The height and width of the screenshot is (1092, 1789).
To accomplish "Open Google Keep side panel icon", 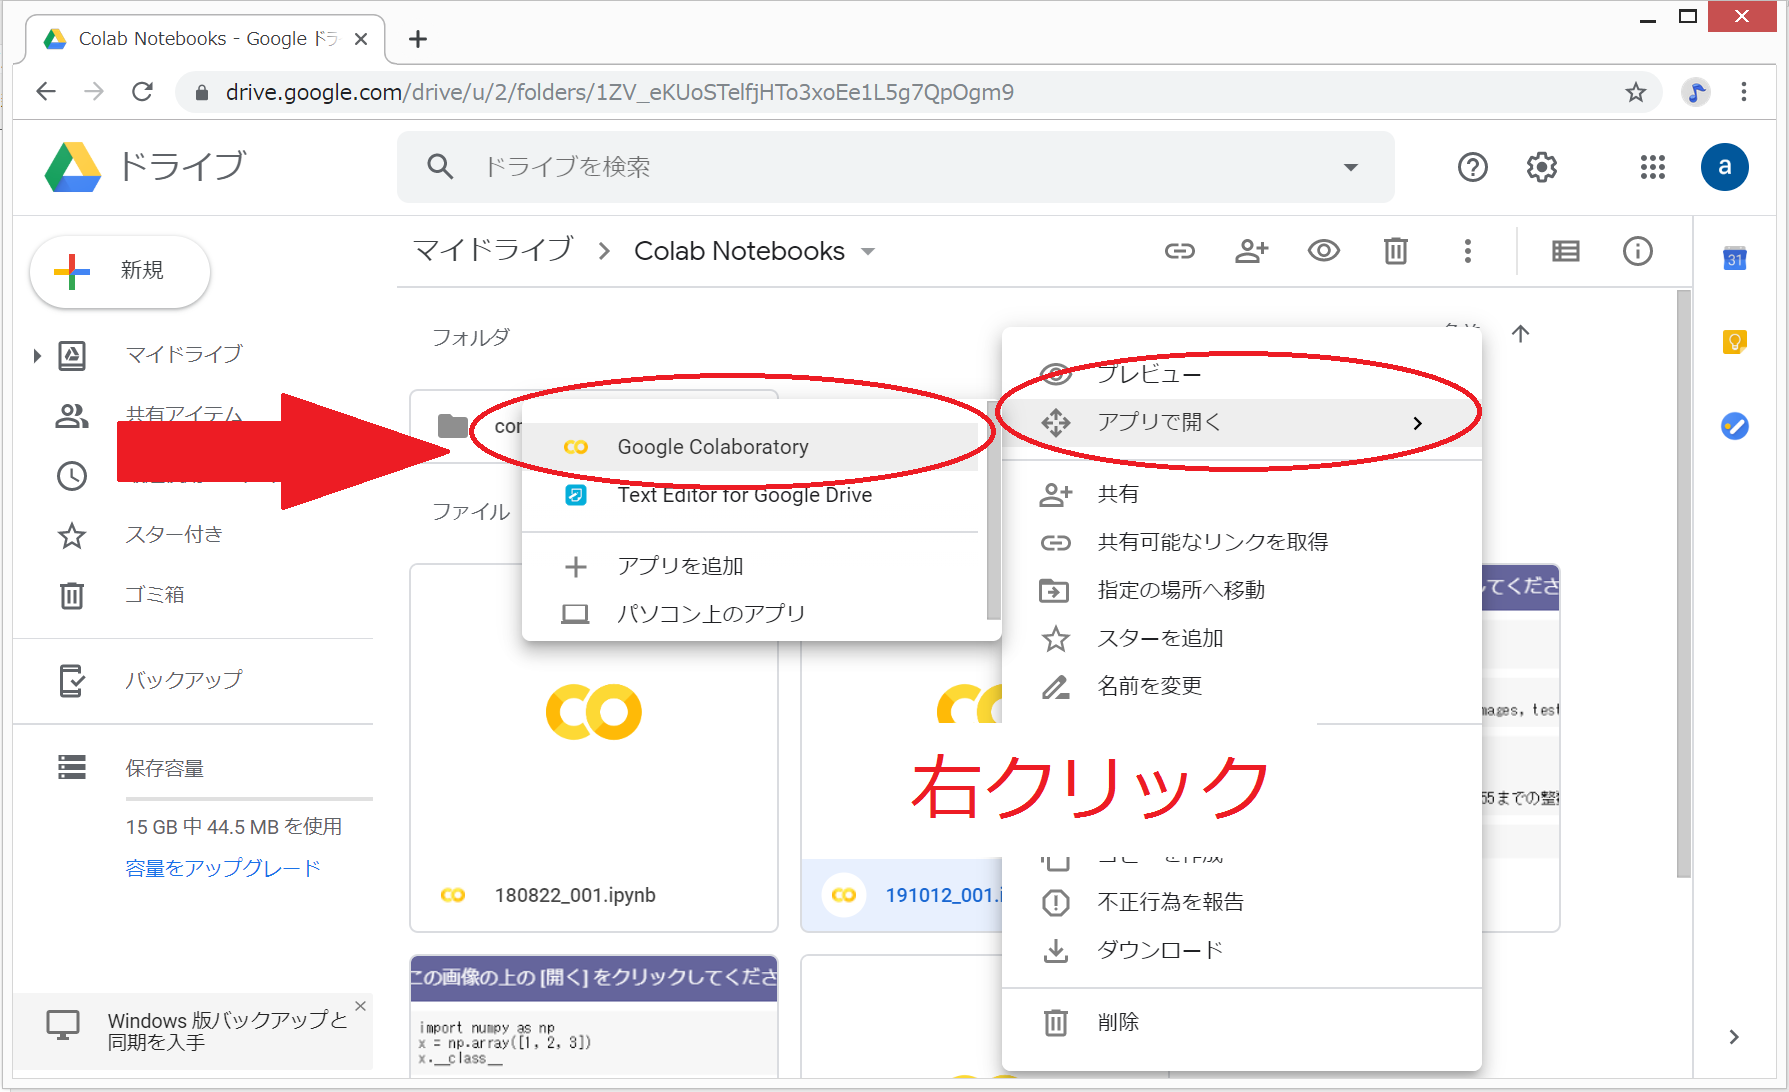I will point(1734,342).
